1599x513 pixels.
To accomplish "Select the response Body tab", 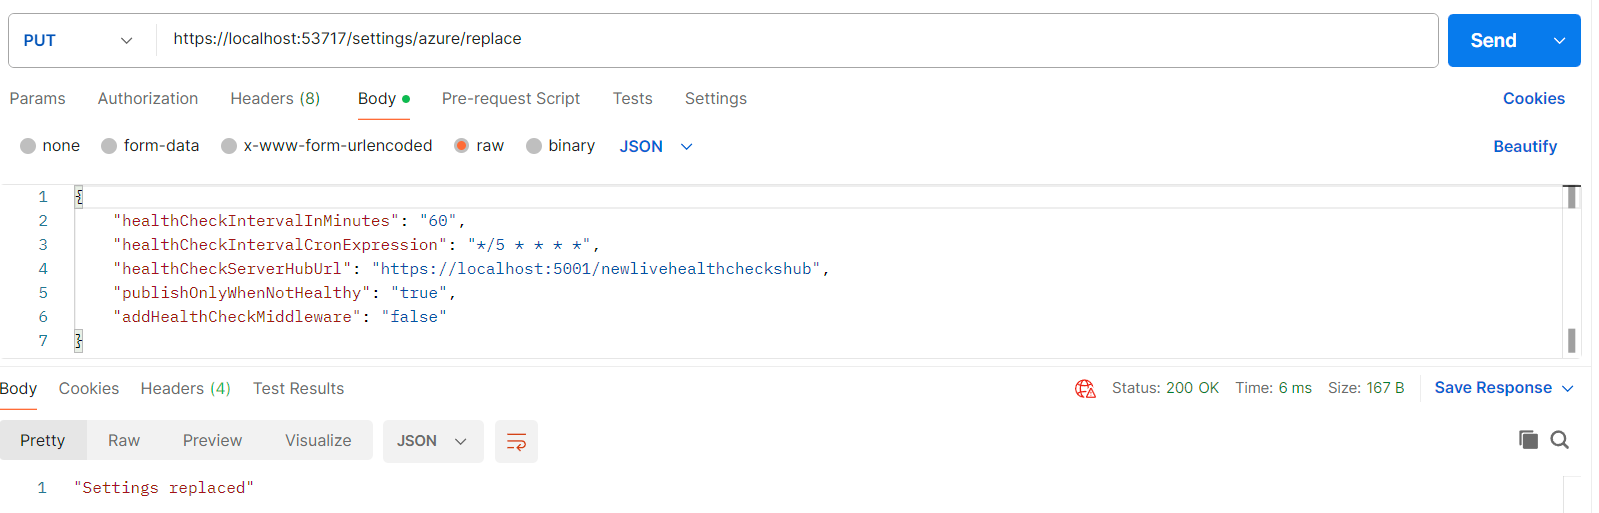I will click(x=18, y=388).
